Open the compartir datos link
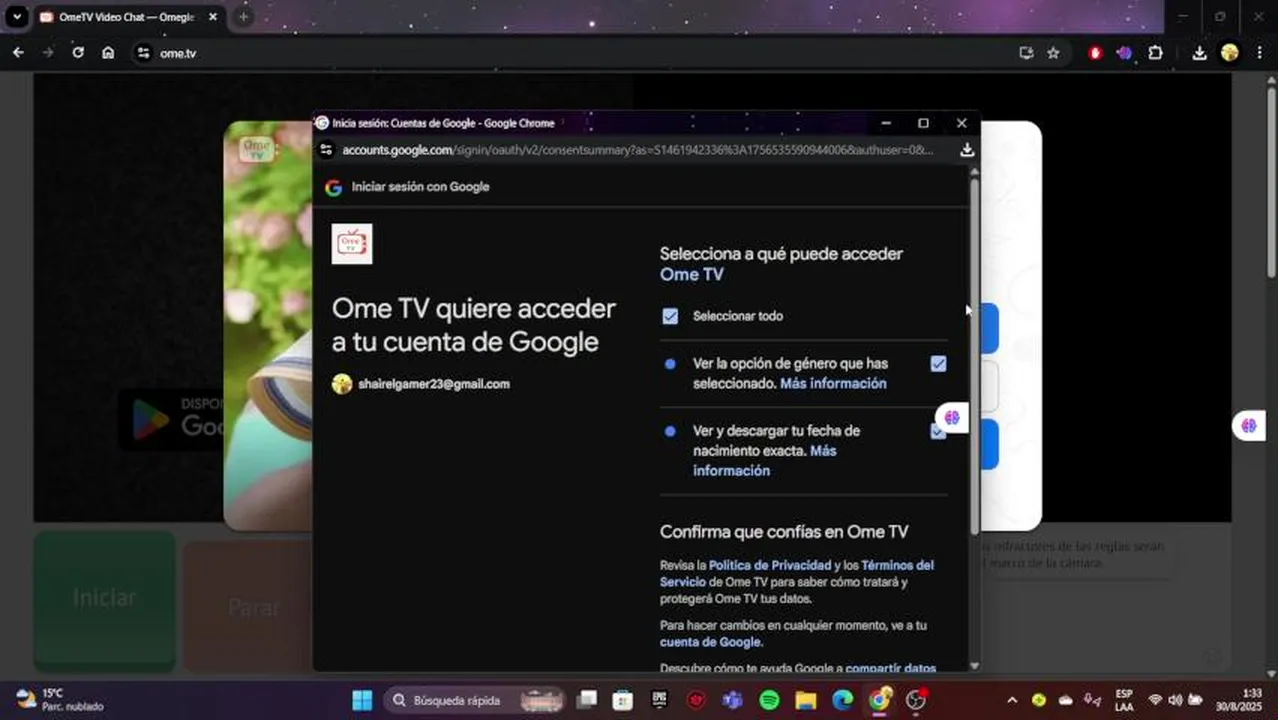Screen dimensions: 1278x720 pyautogui.click(x=891, y=668)
